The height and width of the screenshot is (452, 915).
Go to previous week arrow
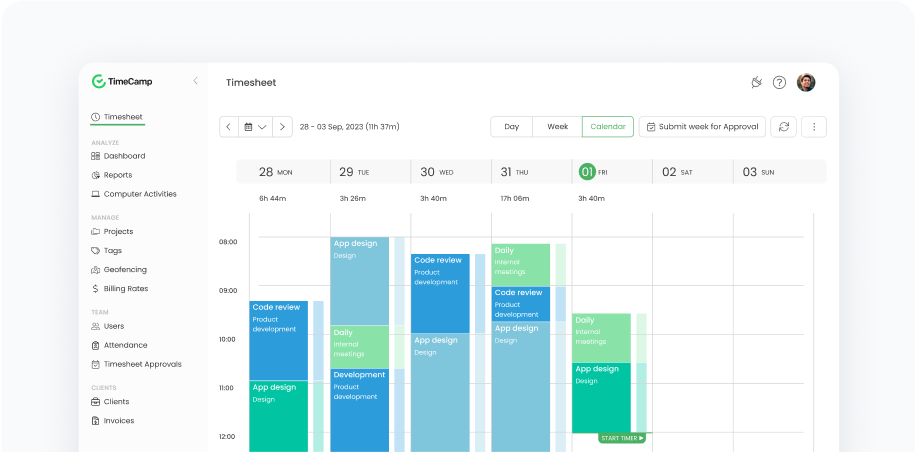tap(228, 127)
